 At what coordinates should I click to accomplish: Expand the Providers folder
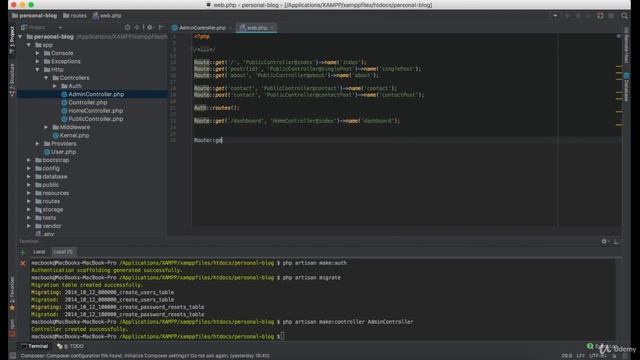pyautogui.click(x=37, y=144)
